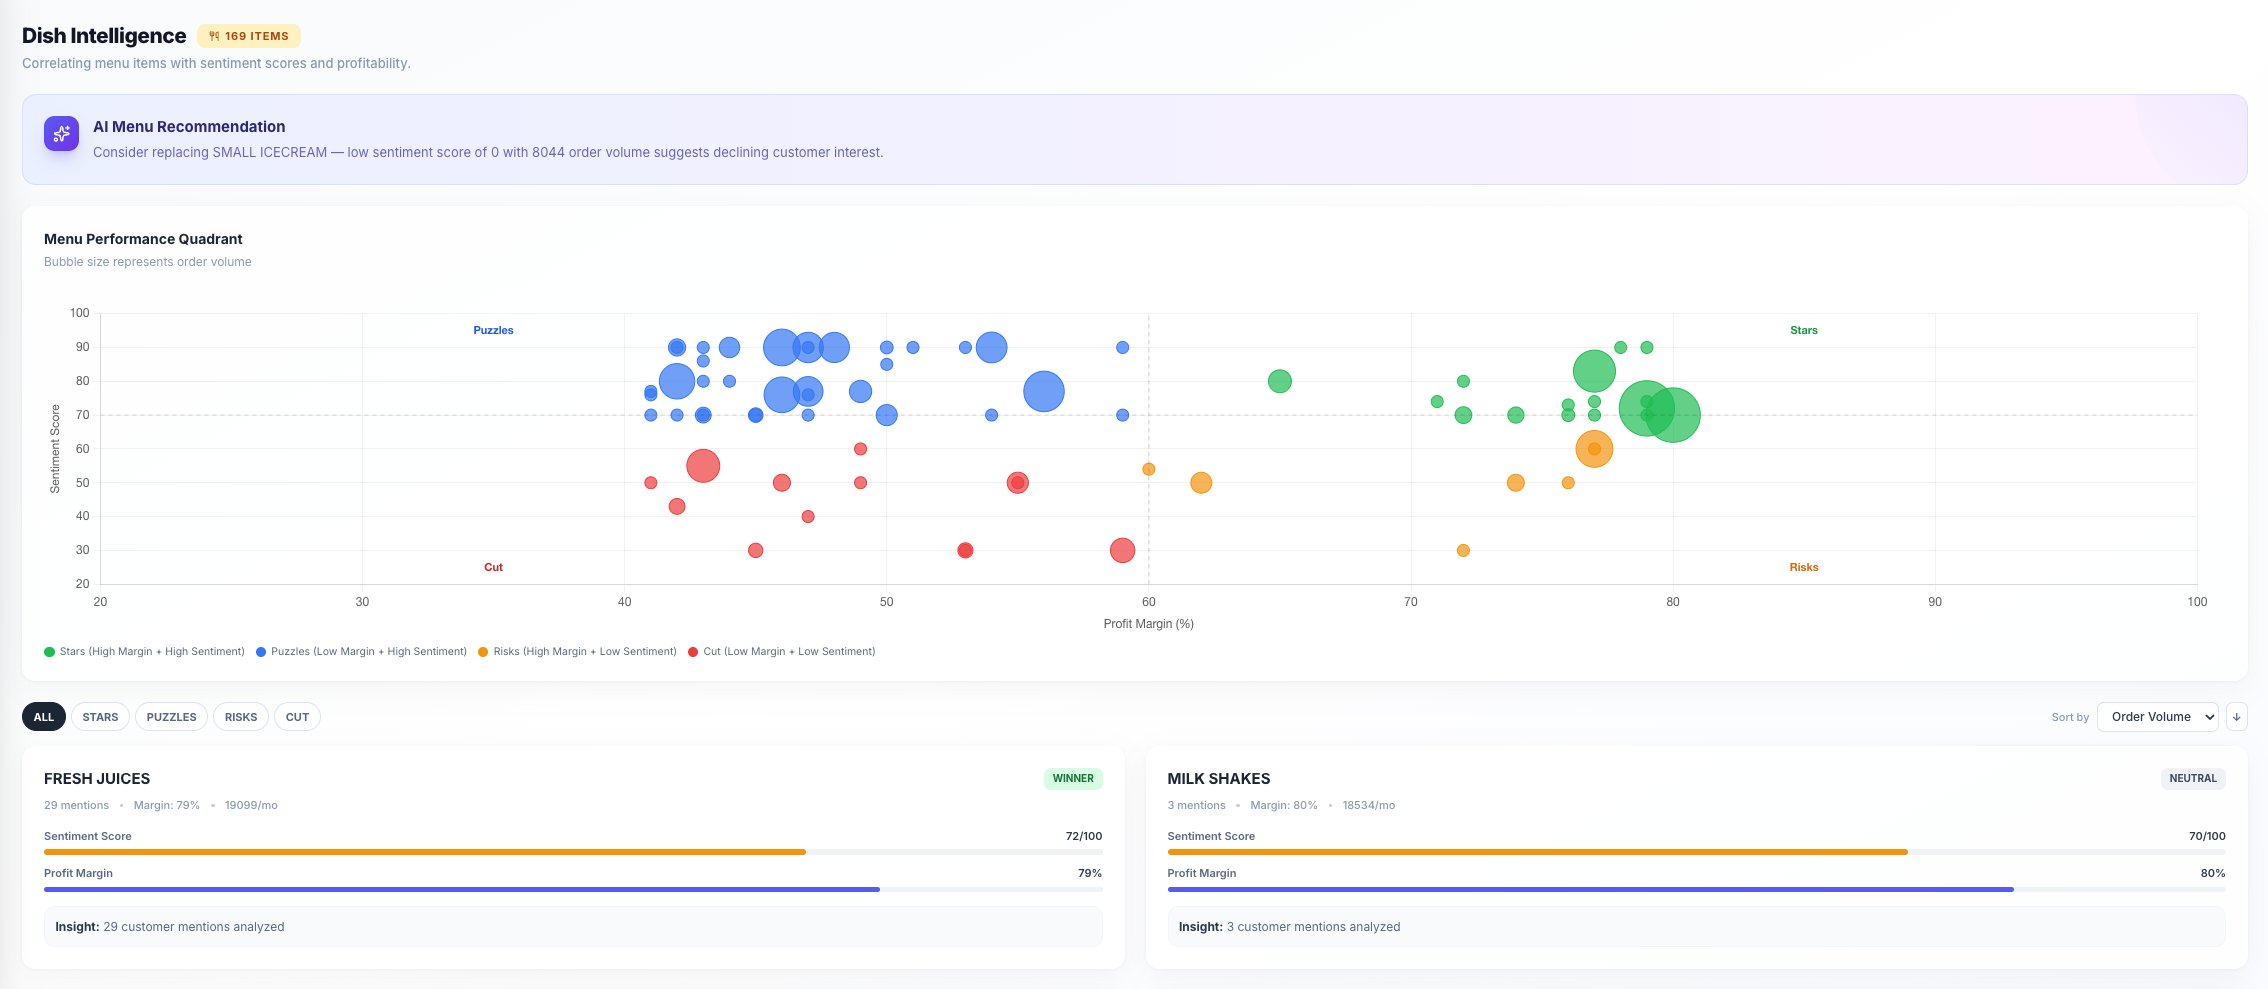Click the sort direction arrow next to Order Volume

(x=2237, y=716)
